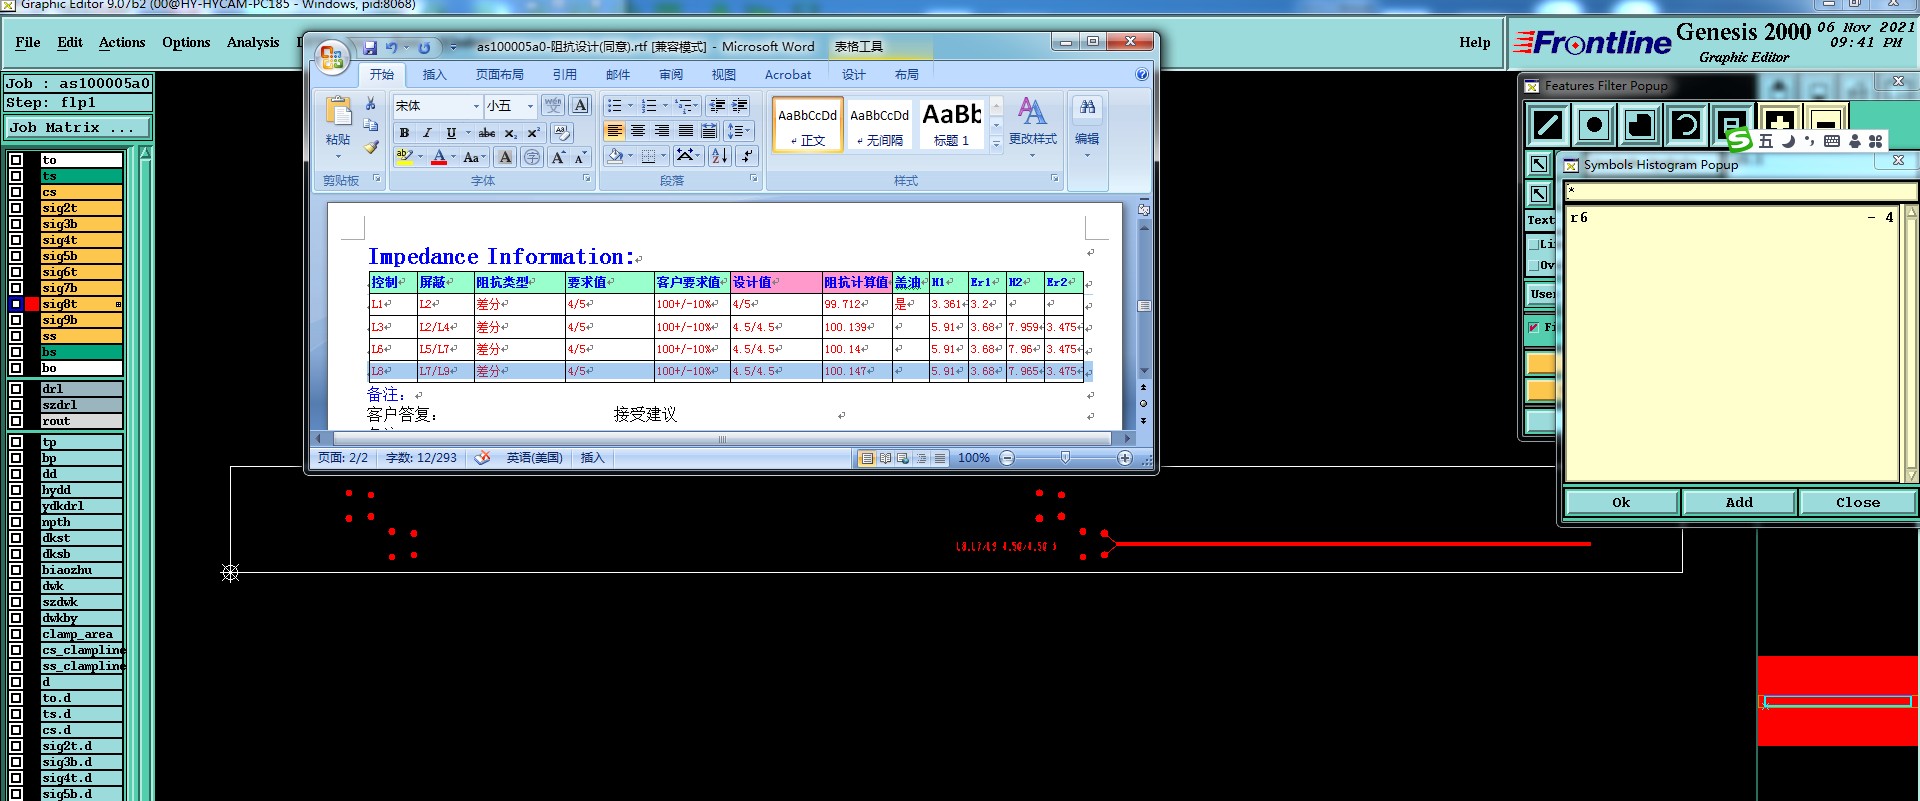Toggle the checkbox for layer sig8t
Image resolution: width=1920 pixels, height=801 pixels.
[16, 304]
